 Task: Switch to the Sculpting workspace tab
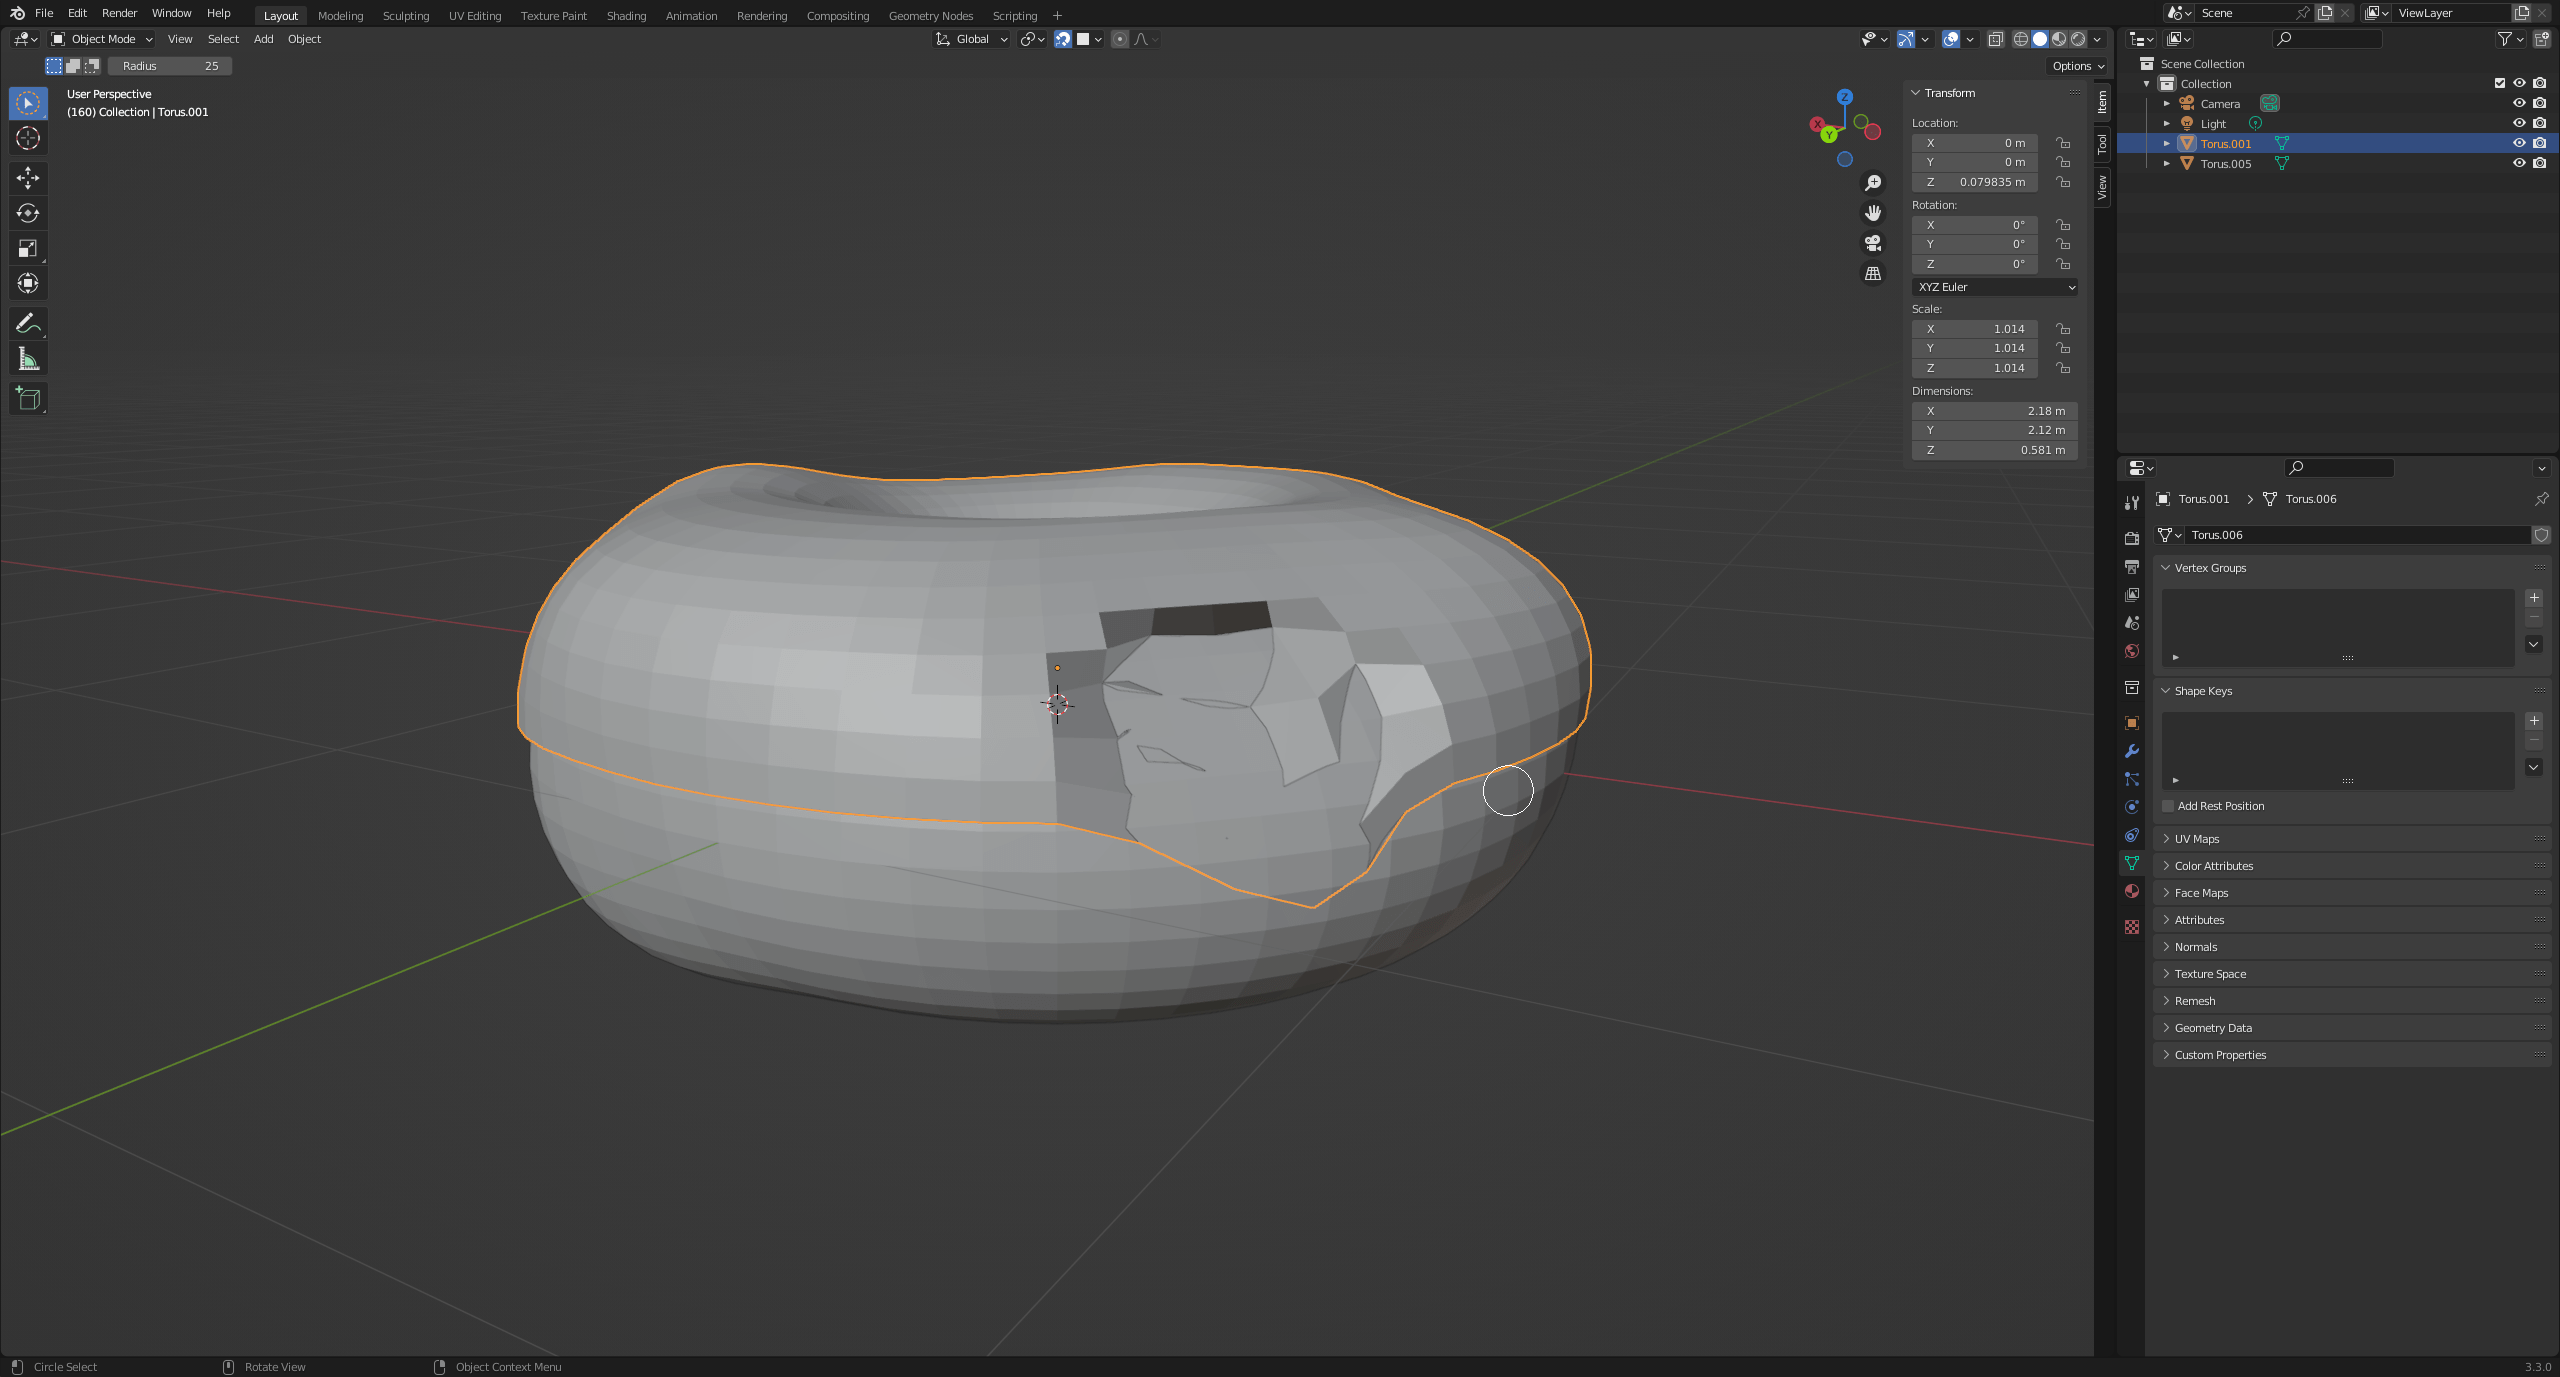tap(406, 15)
